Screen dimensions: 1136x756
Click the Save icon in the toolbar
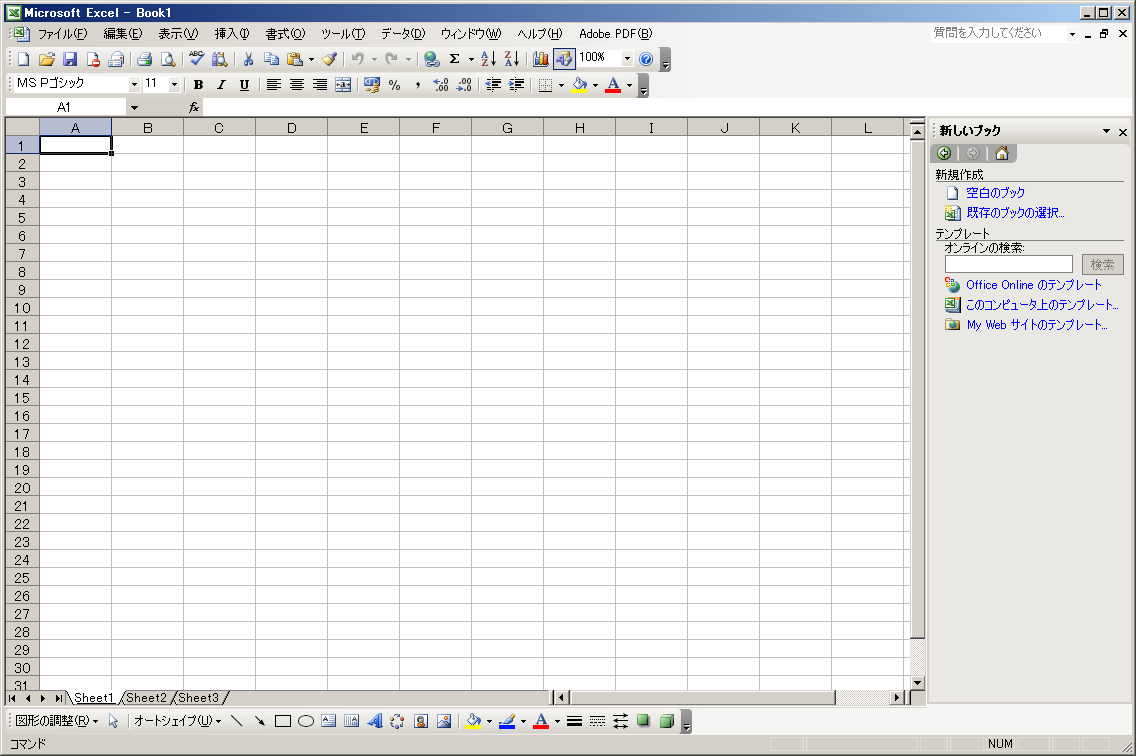(x=70, y=59)
